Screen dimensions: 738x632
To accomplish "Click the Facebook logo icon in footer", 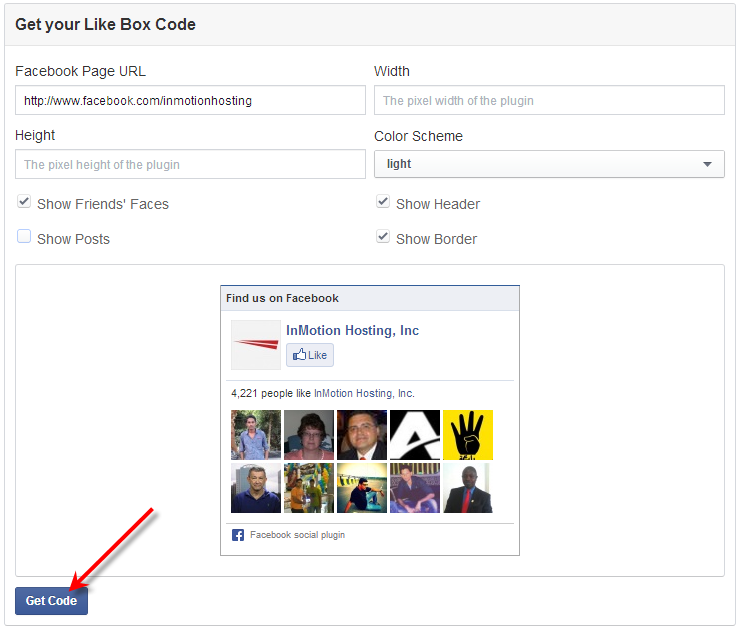I will (x=238, y=535).
